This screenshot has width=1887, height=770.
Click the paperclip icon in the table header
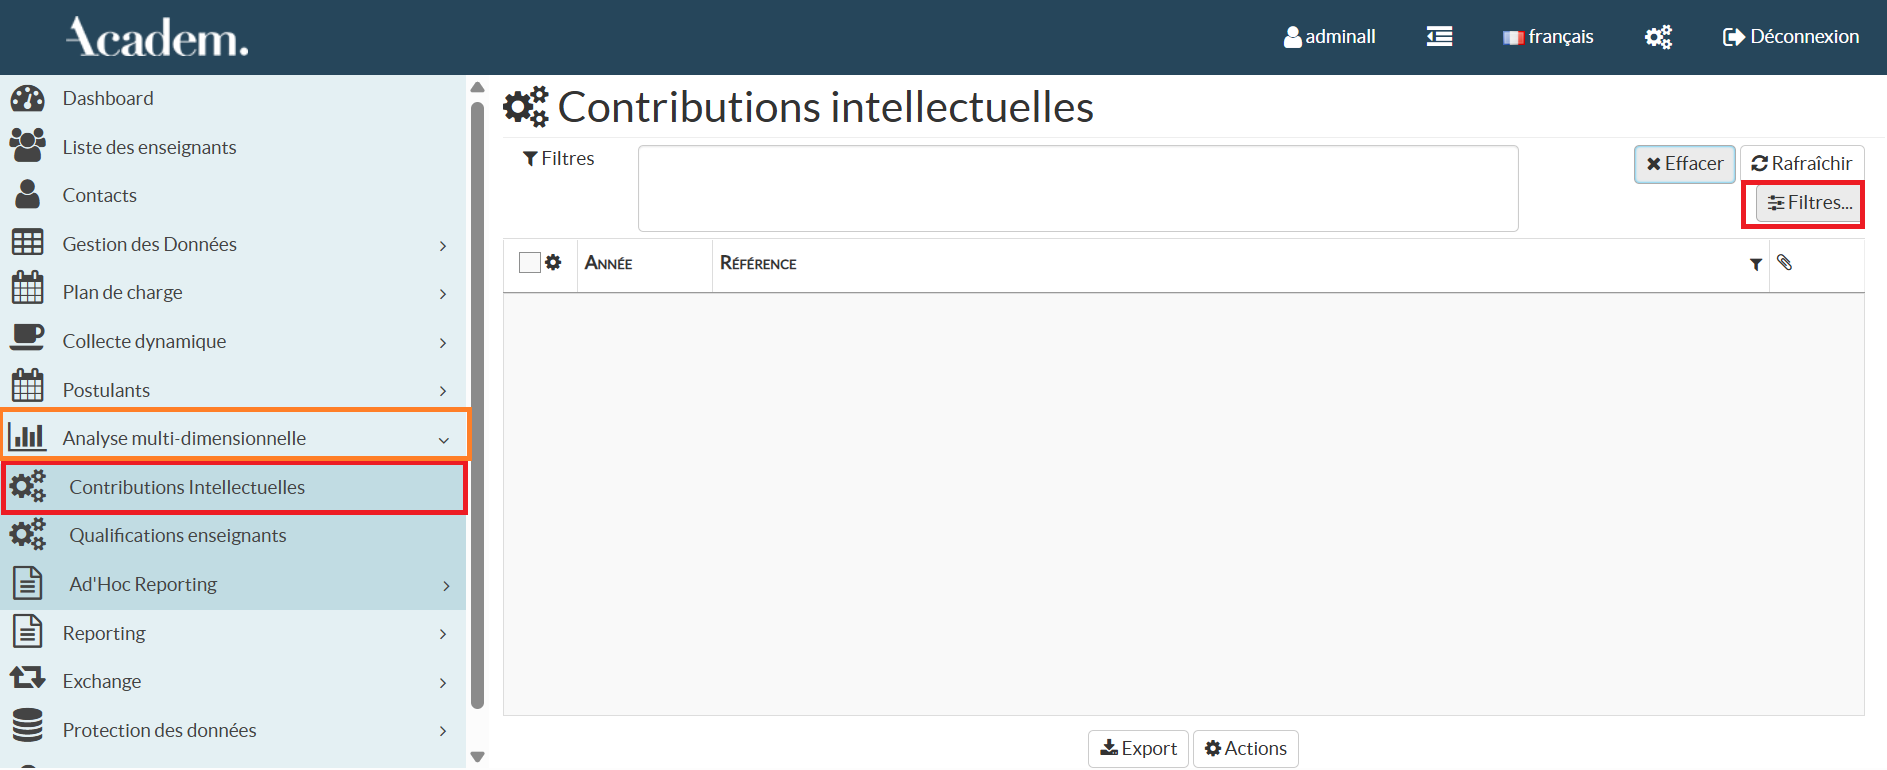click(1786, 263)
